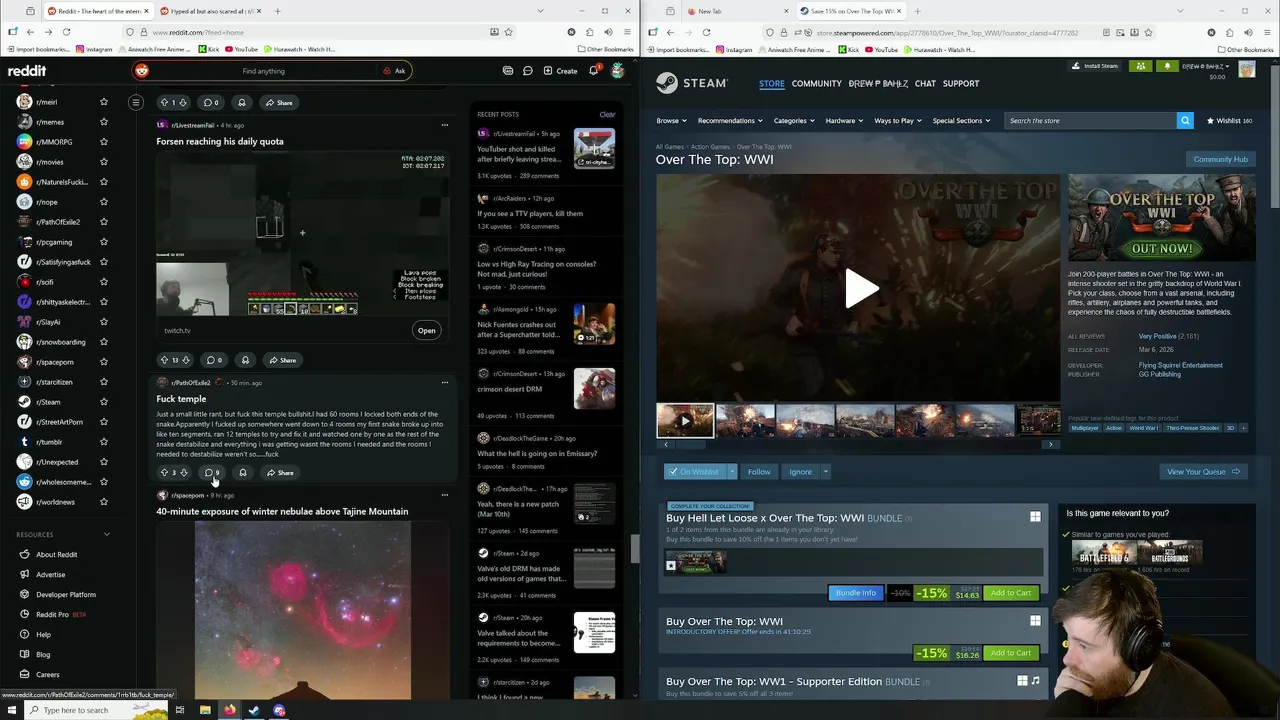Favorite r/movies with star toggle

[x=103, y=162]
